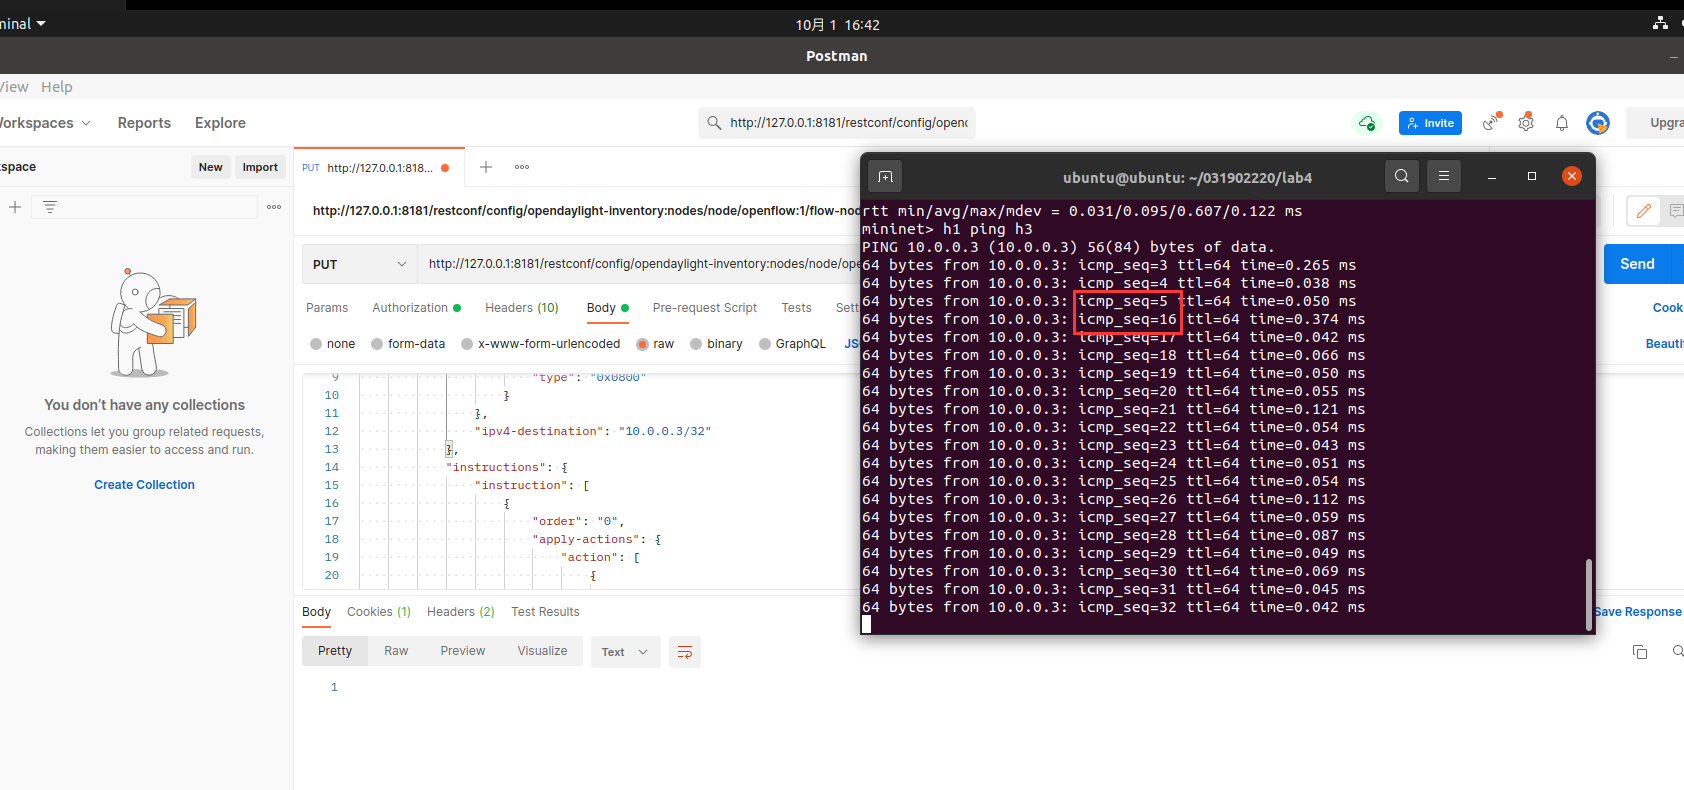Switch to the Params tab
The width and height of the screenshot is (1684, 790).
[x=327, y=308]
